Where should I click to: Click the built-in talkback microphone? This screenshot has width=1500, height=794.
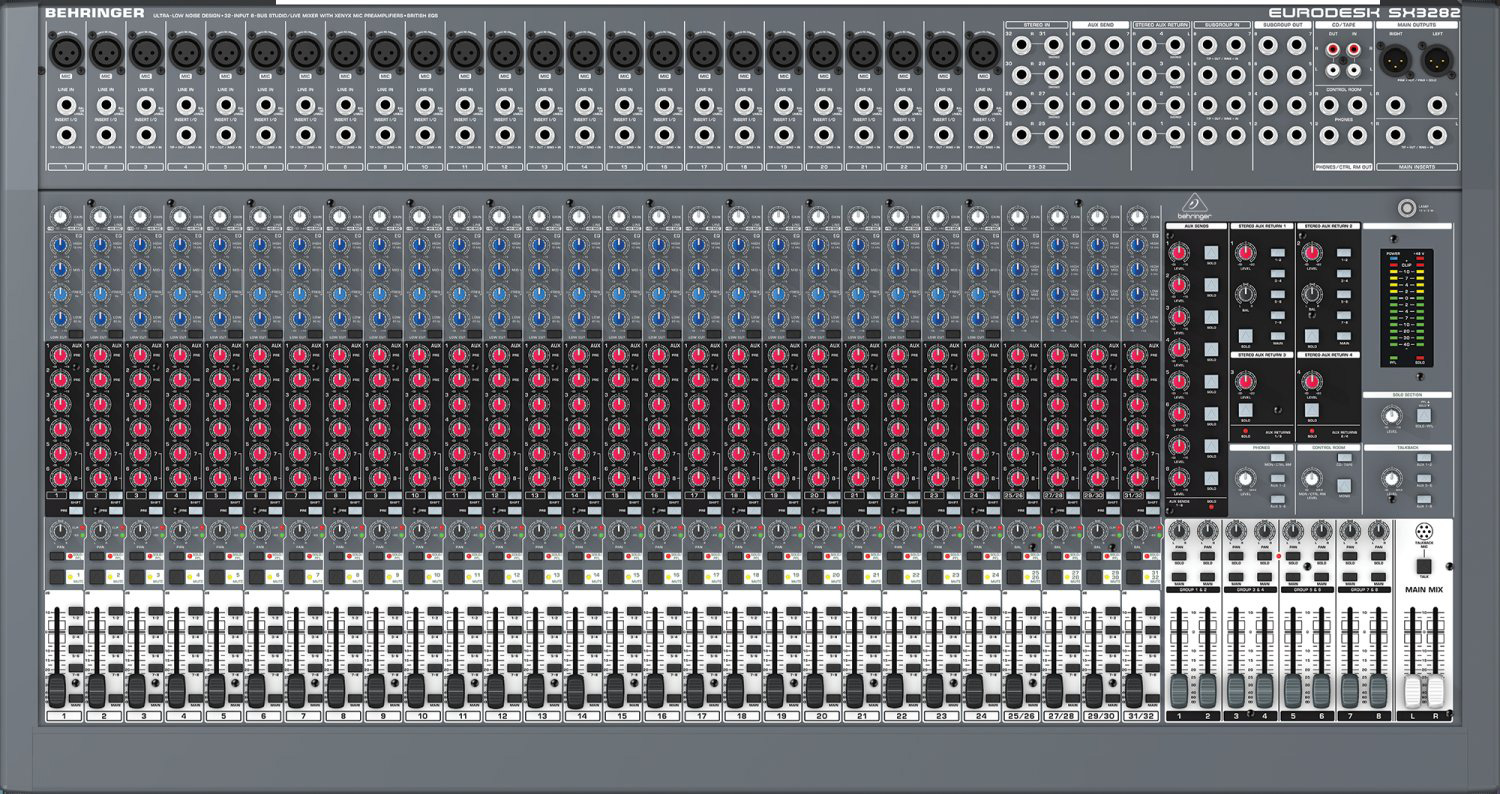click(x=1424, y=531)
